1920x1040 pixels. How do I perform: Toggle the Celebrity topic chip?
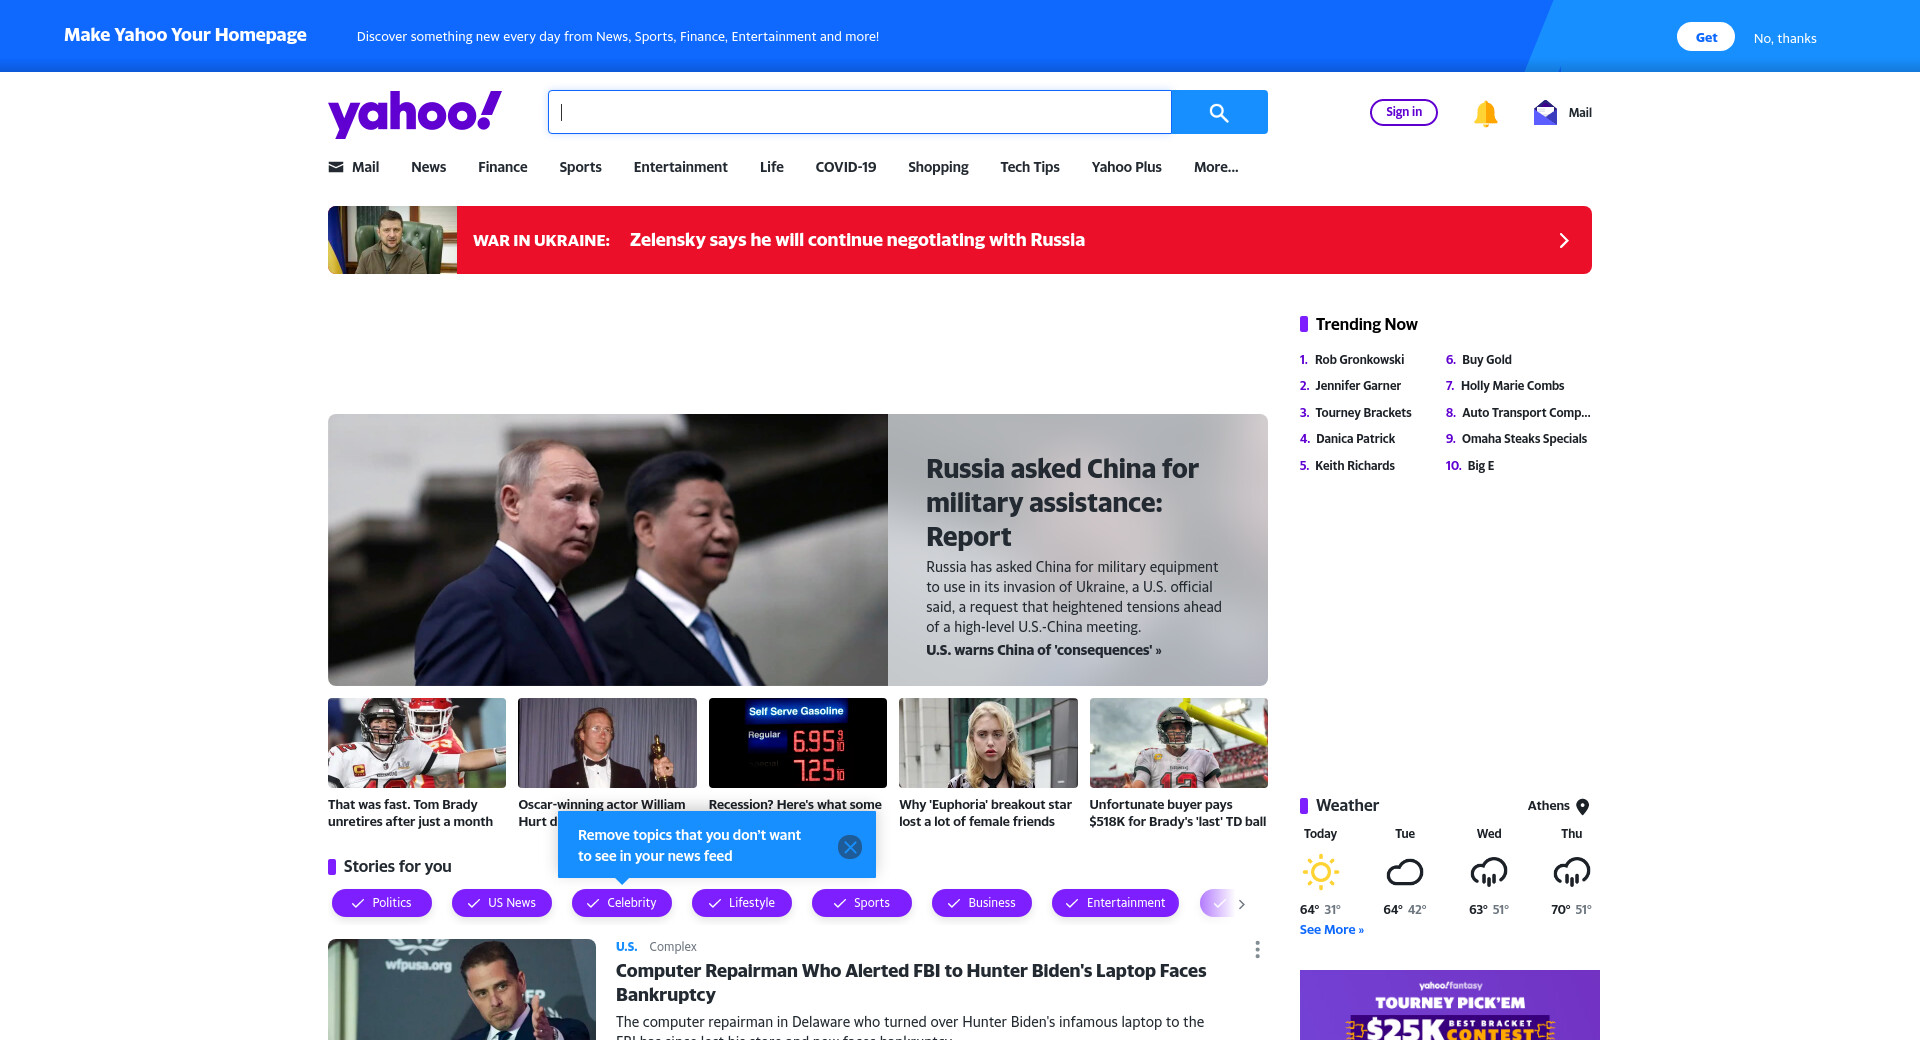(622, 903)
